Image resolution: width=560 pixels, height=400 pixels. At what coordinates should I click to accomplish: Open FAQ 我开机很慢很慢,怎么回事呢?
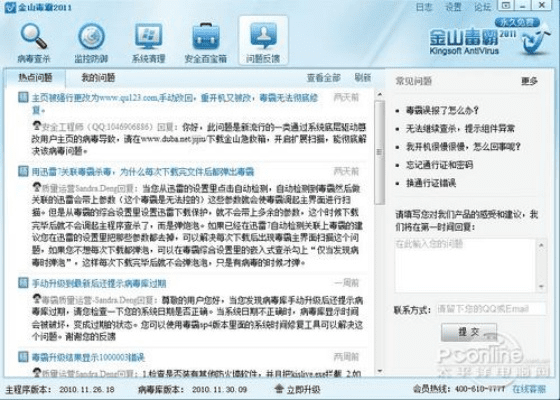463,147
